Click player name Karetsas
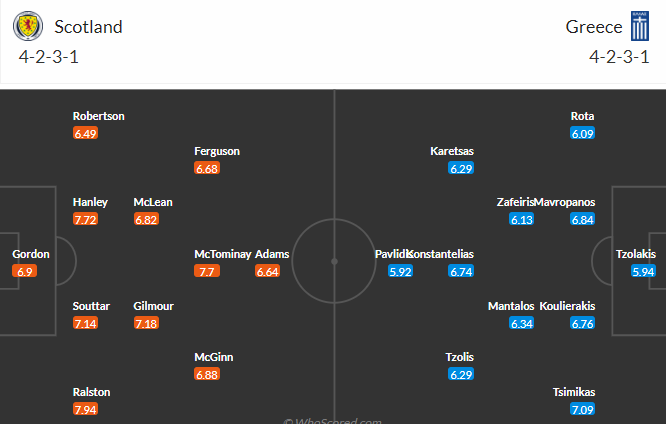 [x=452, y=151]
